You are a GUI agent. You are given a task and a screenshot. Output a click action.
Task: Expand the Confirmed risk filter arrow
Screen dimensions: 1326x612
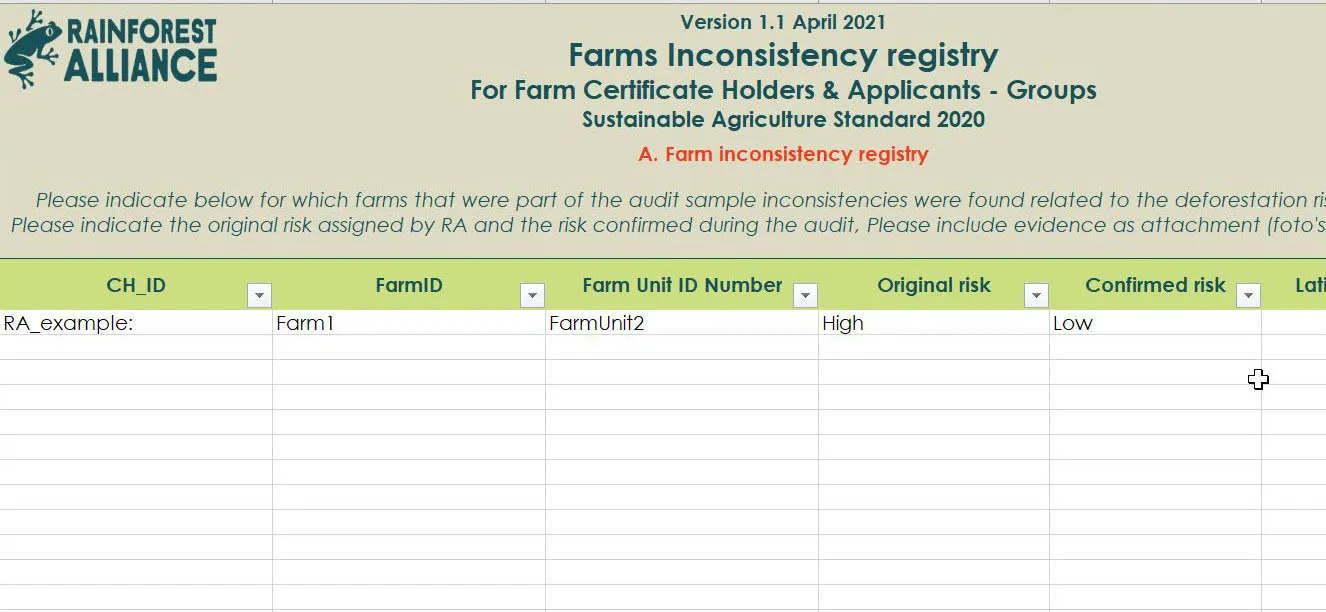coord(1247,295)
